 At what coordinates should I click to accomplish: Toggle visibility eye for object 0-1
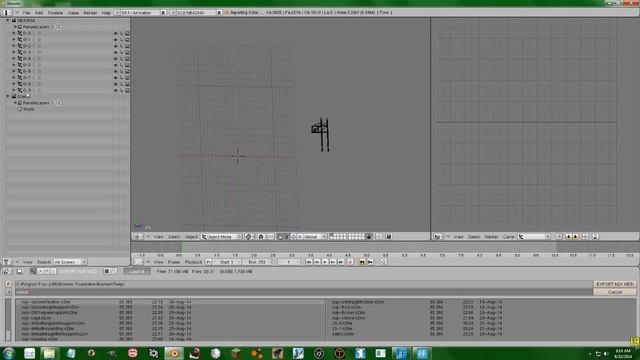(116, 40)
